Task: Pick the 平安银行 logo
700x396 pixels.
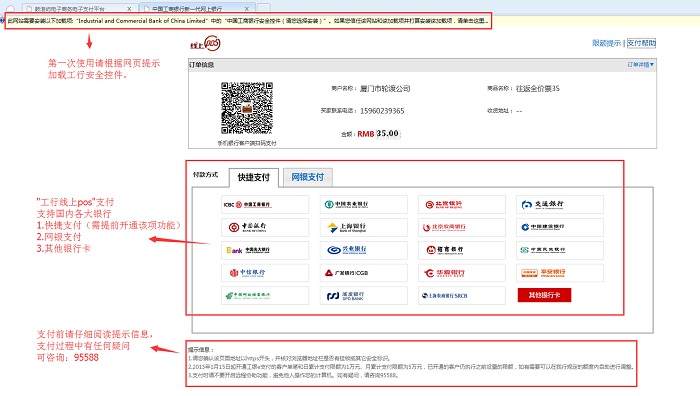Action: point(560,273)
